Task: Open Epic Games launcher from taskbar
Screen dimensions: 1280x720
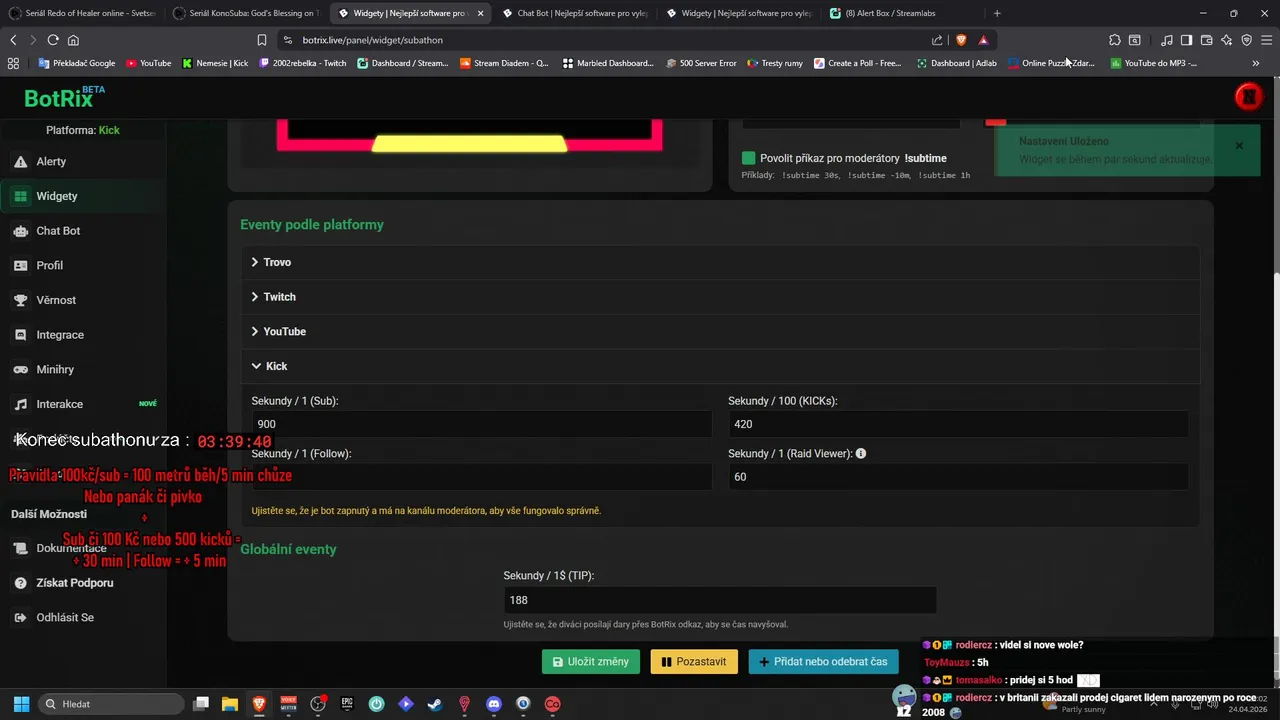Action: click(x=347, y=704)
